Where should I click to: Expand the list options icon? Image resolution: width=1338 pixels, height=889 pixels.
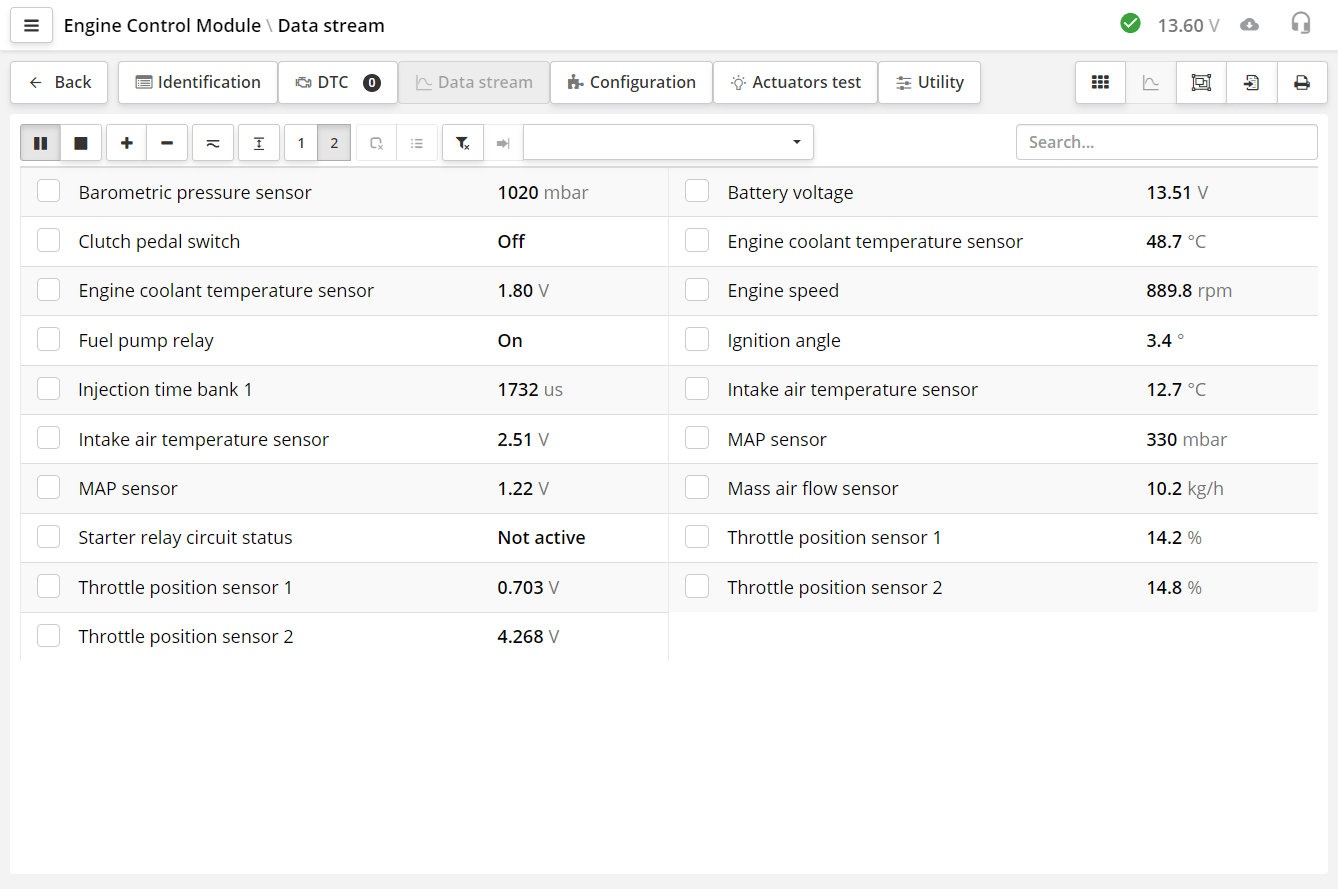(x=418, y=142)
